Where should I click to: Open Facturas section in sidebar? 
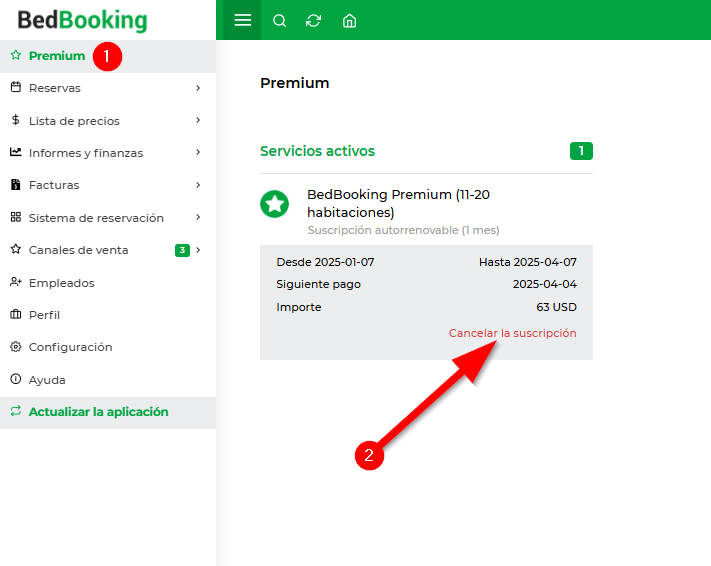pos(108,185)
